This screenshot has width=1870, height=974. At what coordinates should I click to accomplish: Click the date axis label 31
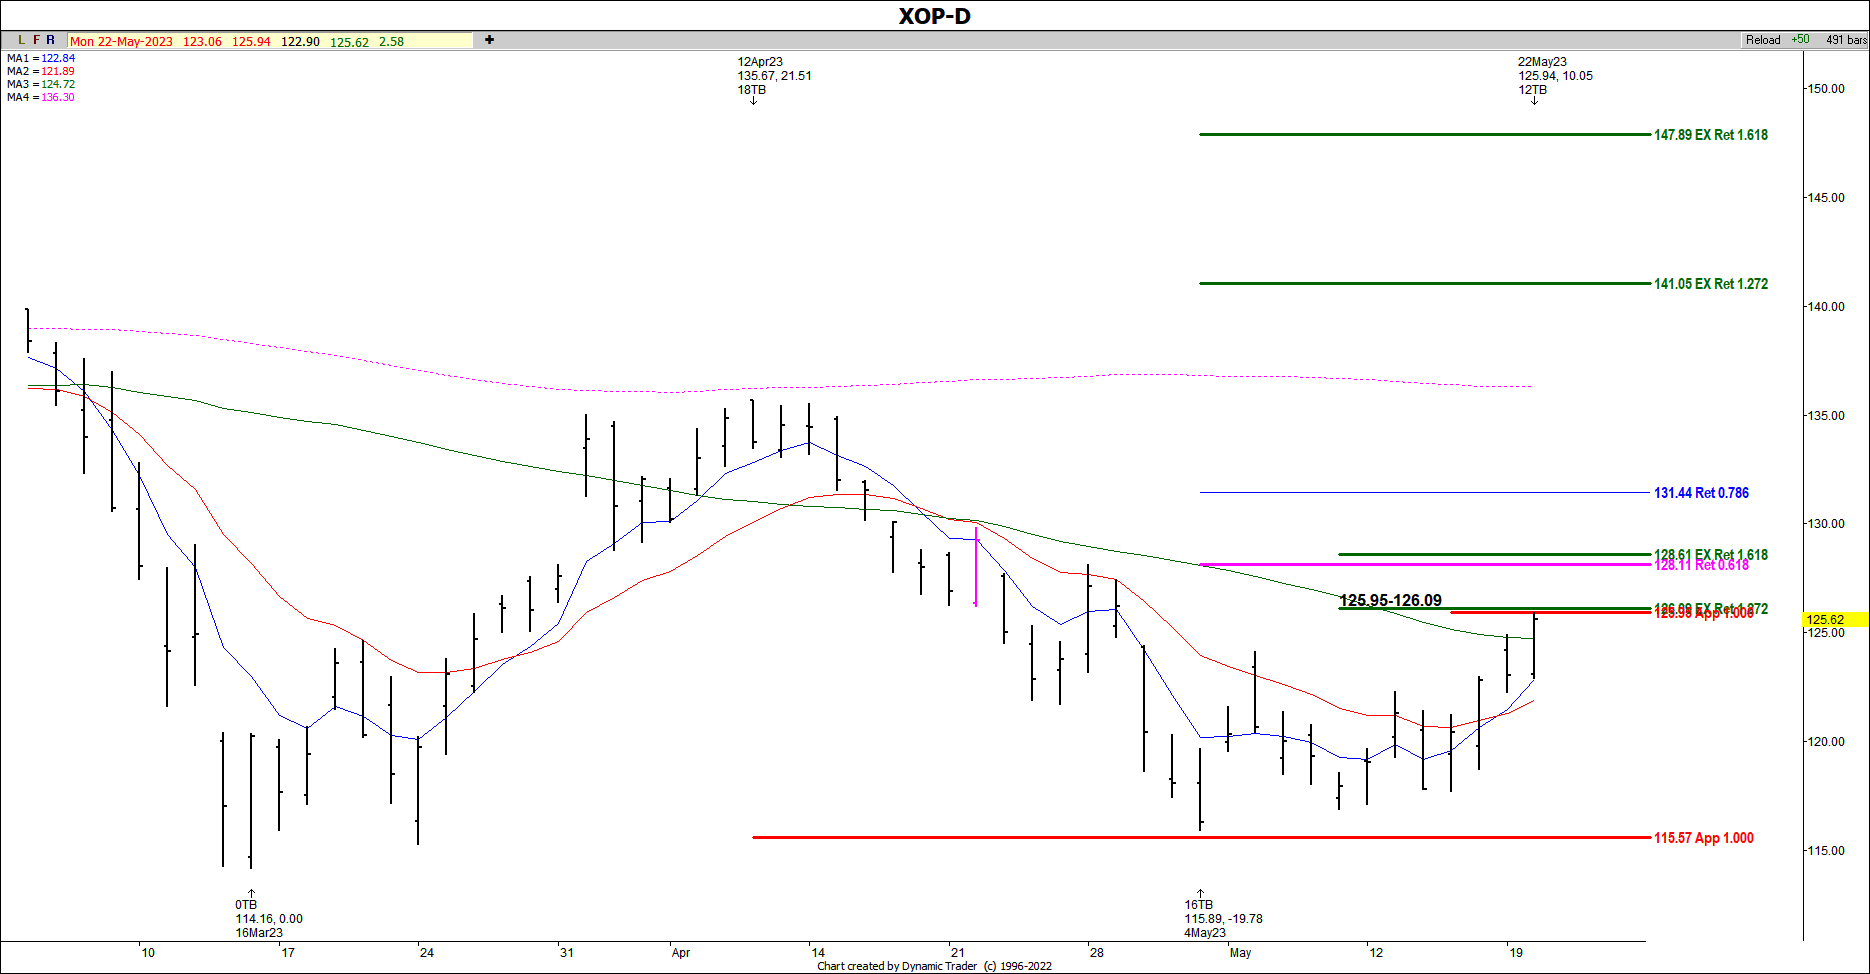[567, 953]
